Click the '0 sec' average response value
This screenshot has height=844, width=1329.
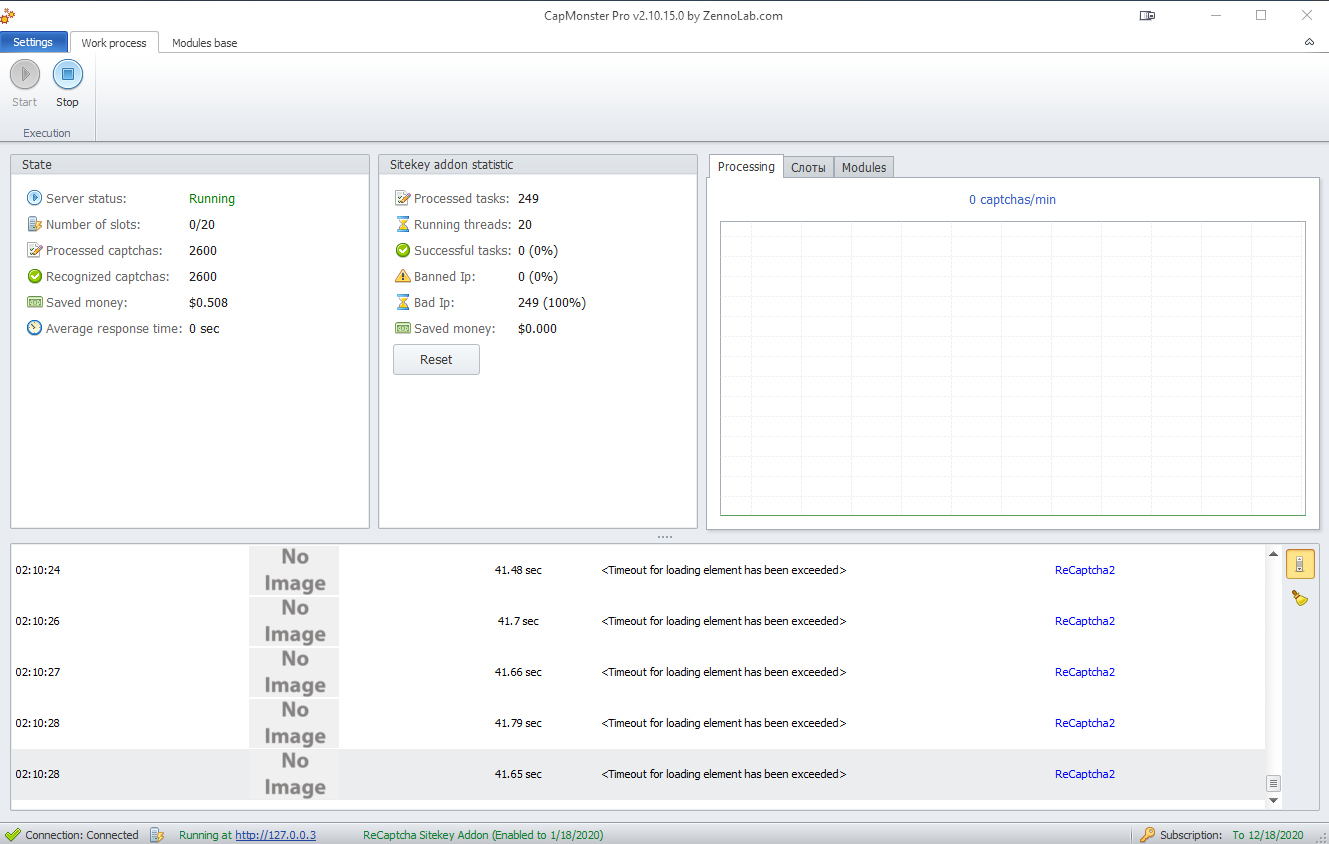204,329
